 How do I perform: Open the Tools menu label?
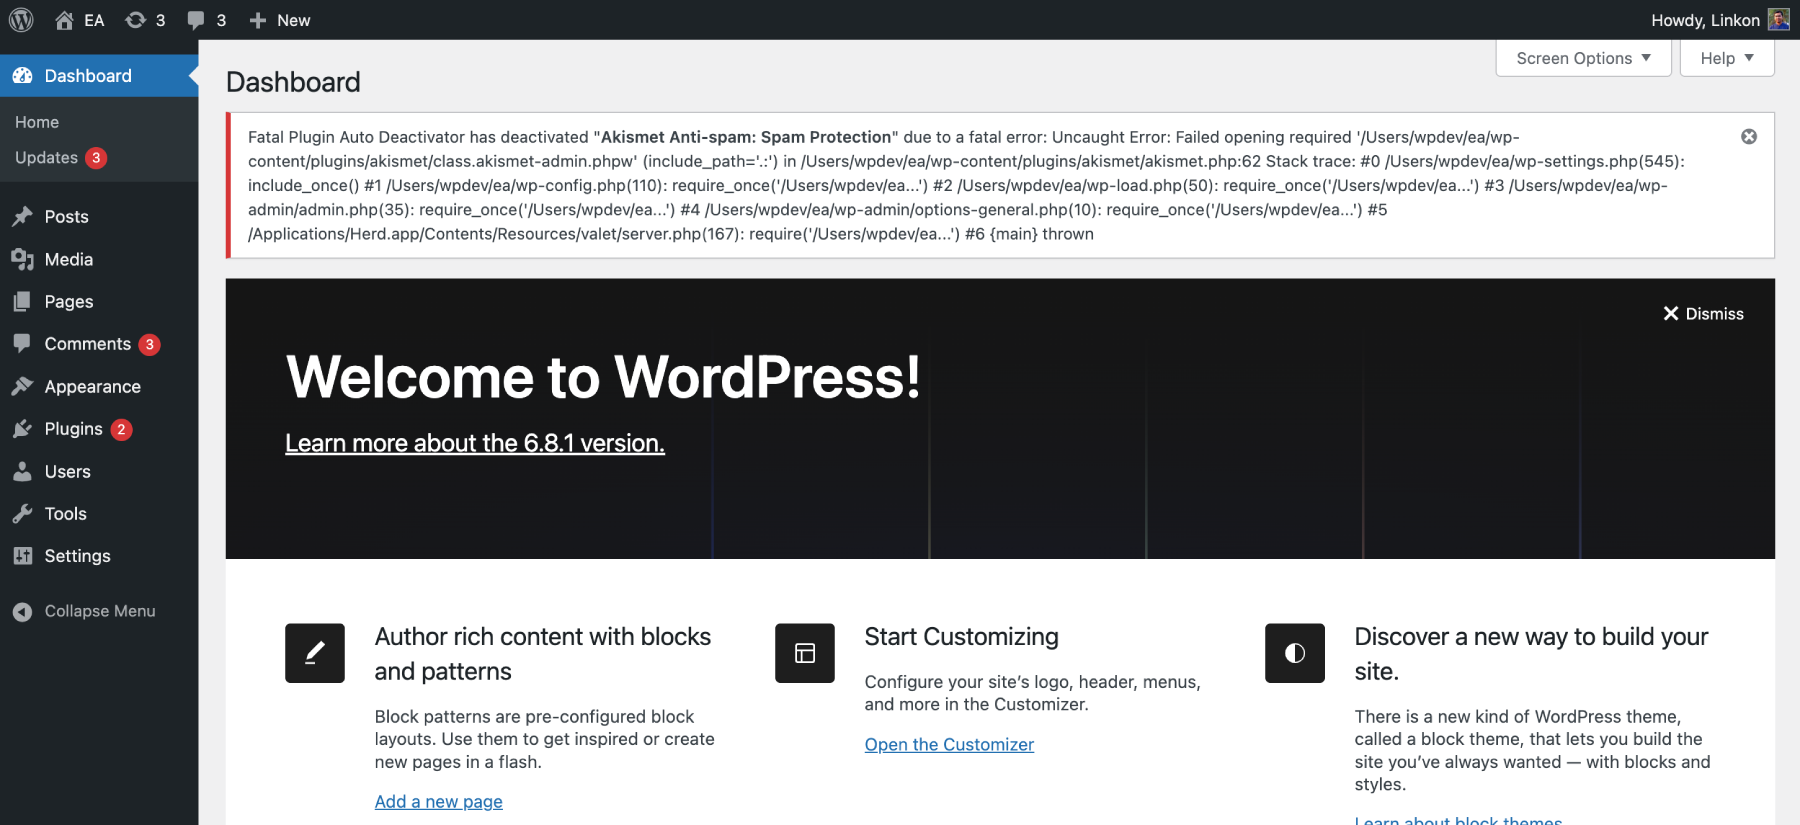click(66, 514)
